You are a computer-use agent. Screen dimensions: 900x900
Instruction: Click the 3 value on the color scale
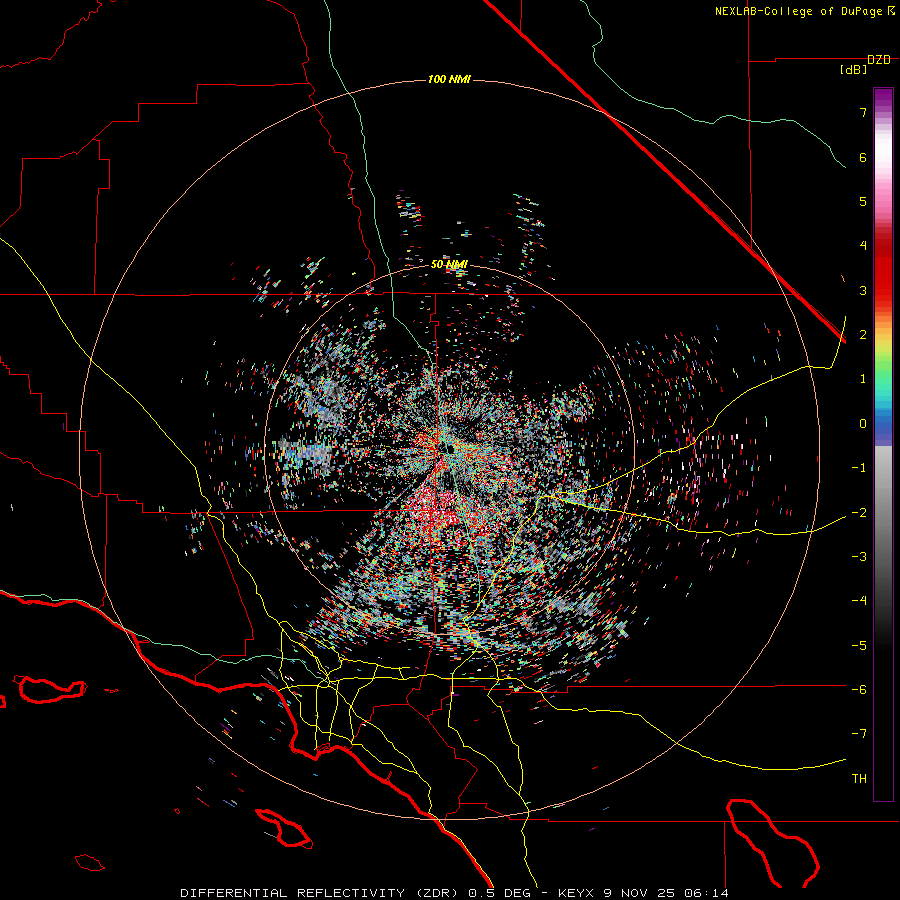pos(863,290)
